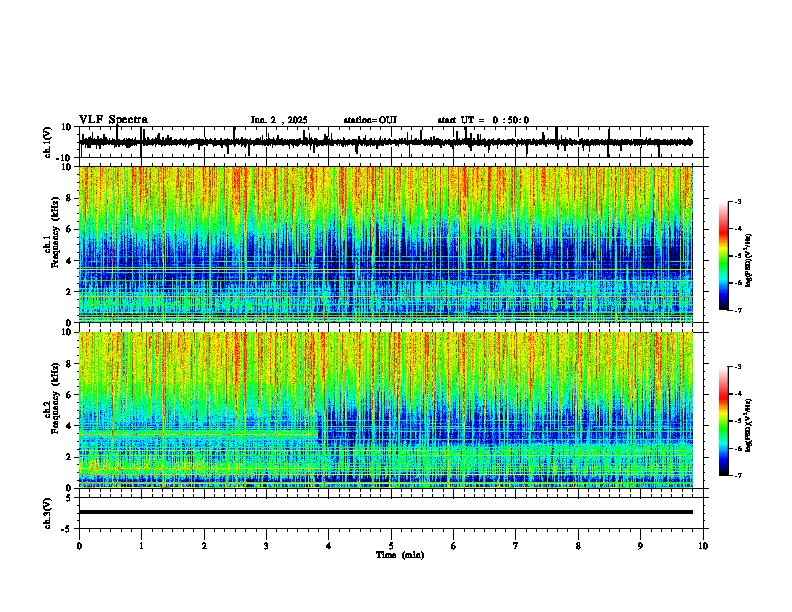This screenshot has height=612, width=792.
Task: Click the "Jan. 2 , 2025" date text
Action: pyautogui.click(x=279, y=120)
